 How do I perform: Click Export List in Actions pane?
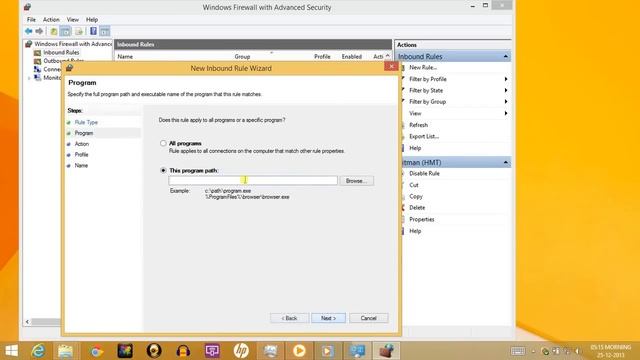[424, 136]
